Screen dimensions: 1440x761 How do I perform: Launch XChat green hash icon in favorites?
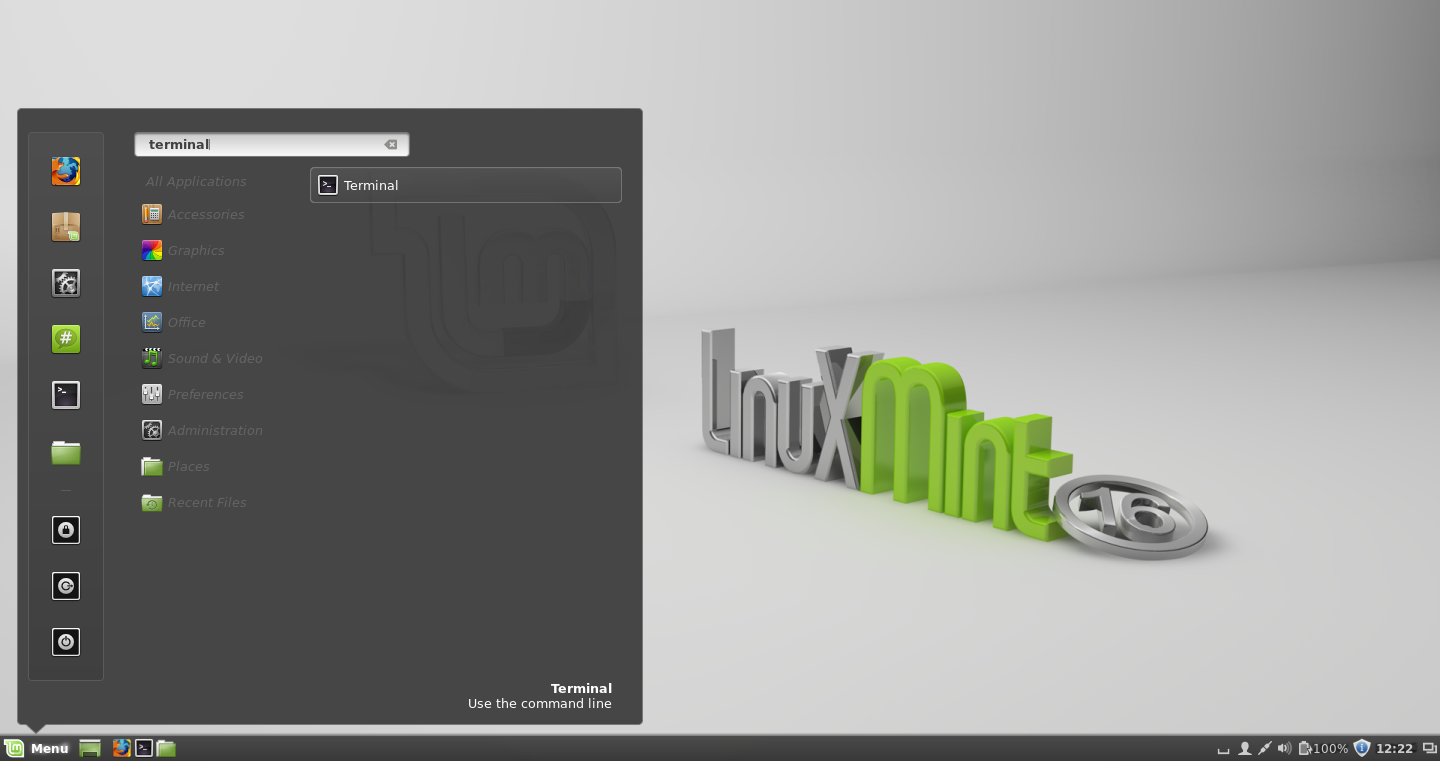66,339
